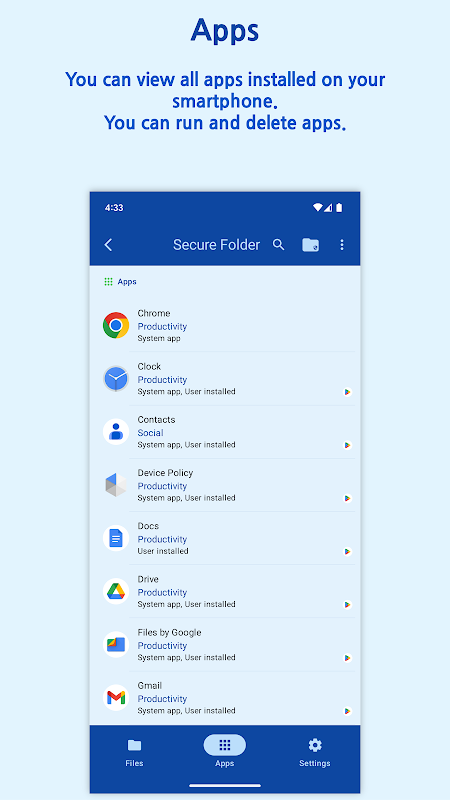The width and height of the screenshot is (450, 800).
Task: Switch to the Files tab
Action: 134,752
